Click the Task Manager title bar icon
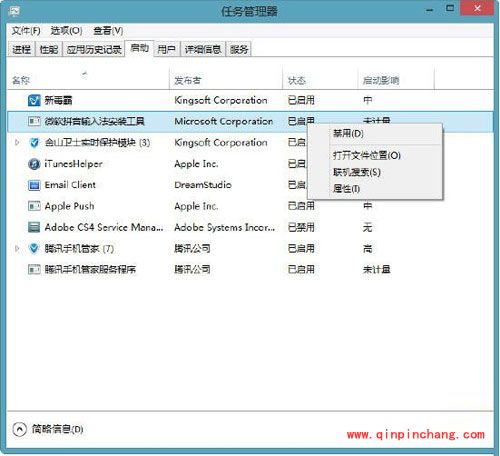The image size is (500, 456). 14,12
